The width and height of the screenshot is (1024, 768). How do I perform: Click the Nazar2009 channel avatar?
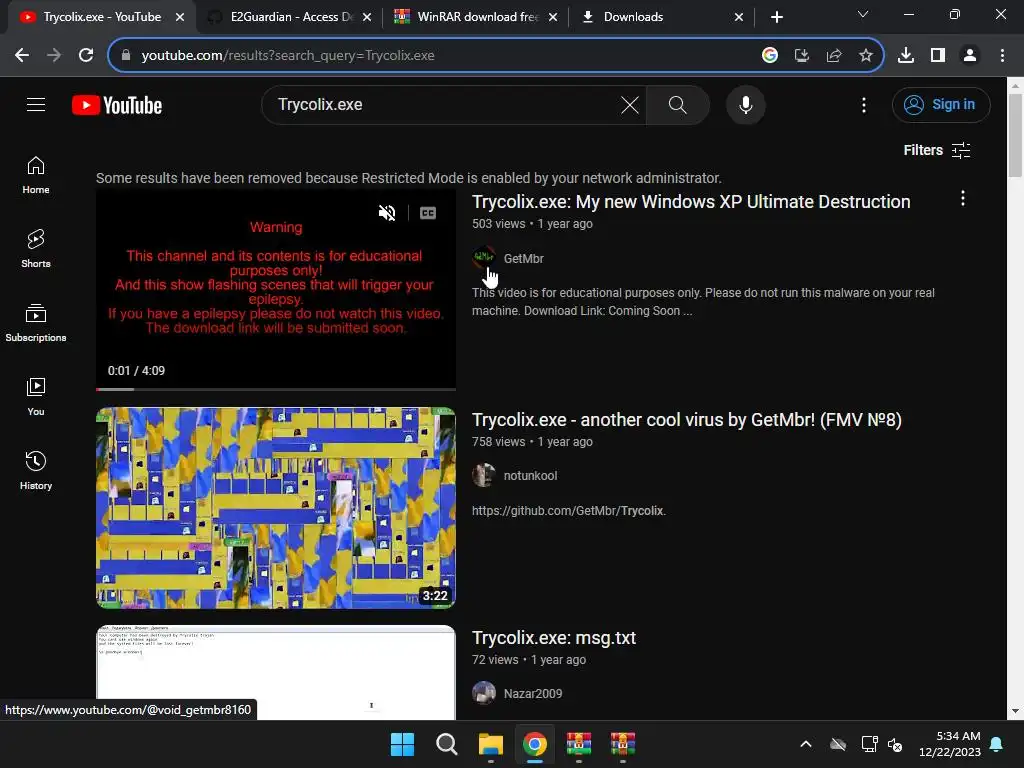point(484,694)
